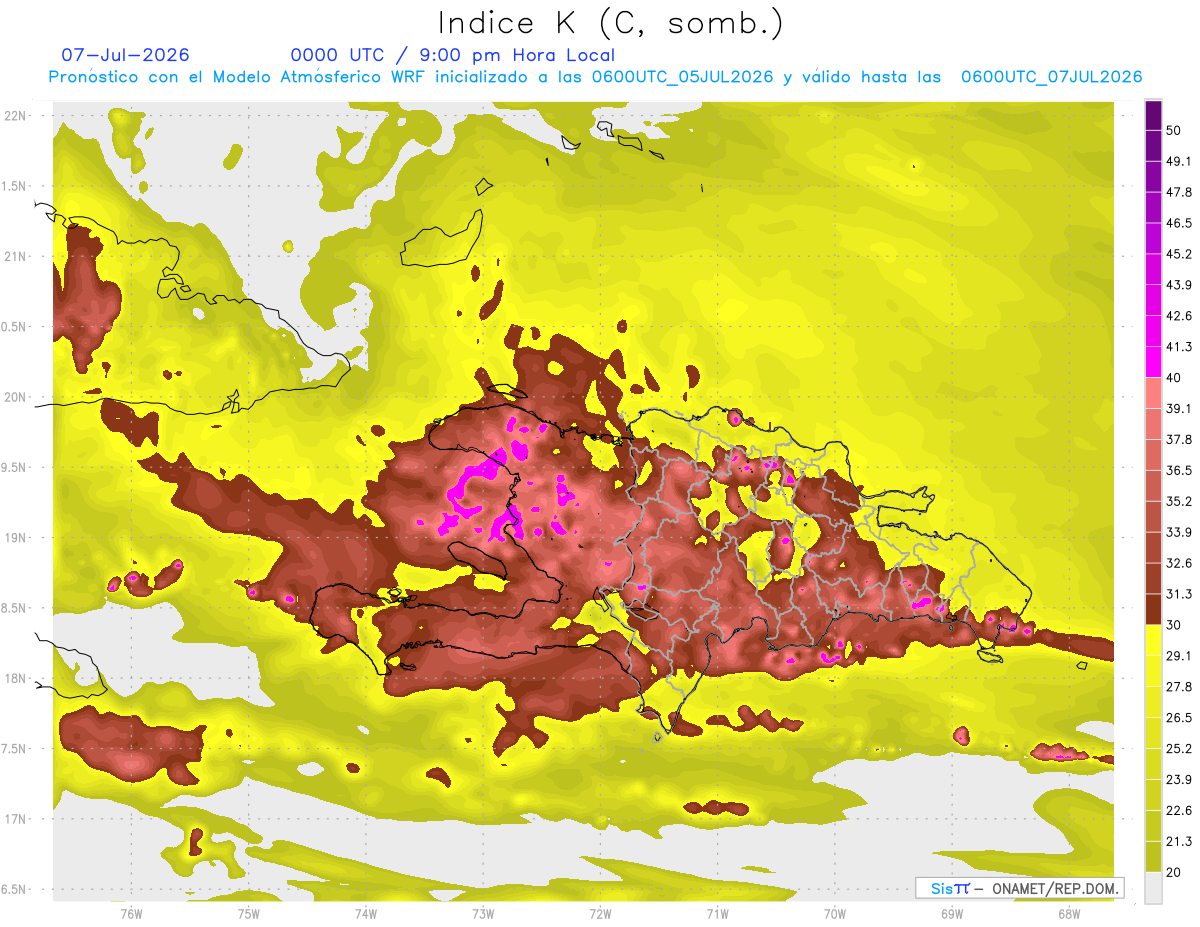The width and height of the screenshot is (1200, 927).
Task: Click the legend value '43.9'
Action: [x=1179, y=285]
